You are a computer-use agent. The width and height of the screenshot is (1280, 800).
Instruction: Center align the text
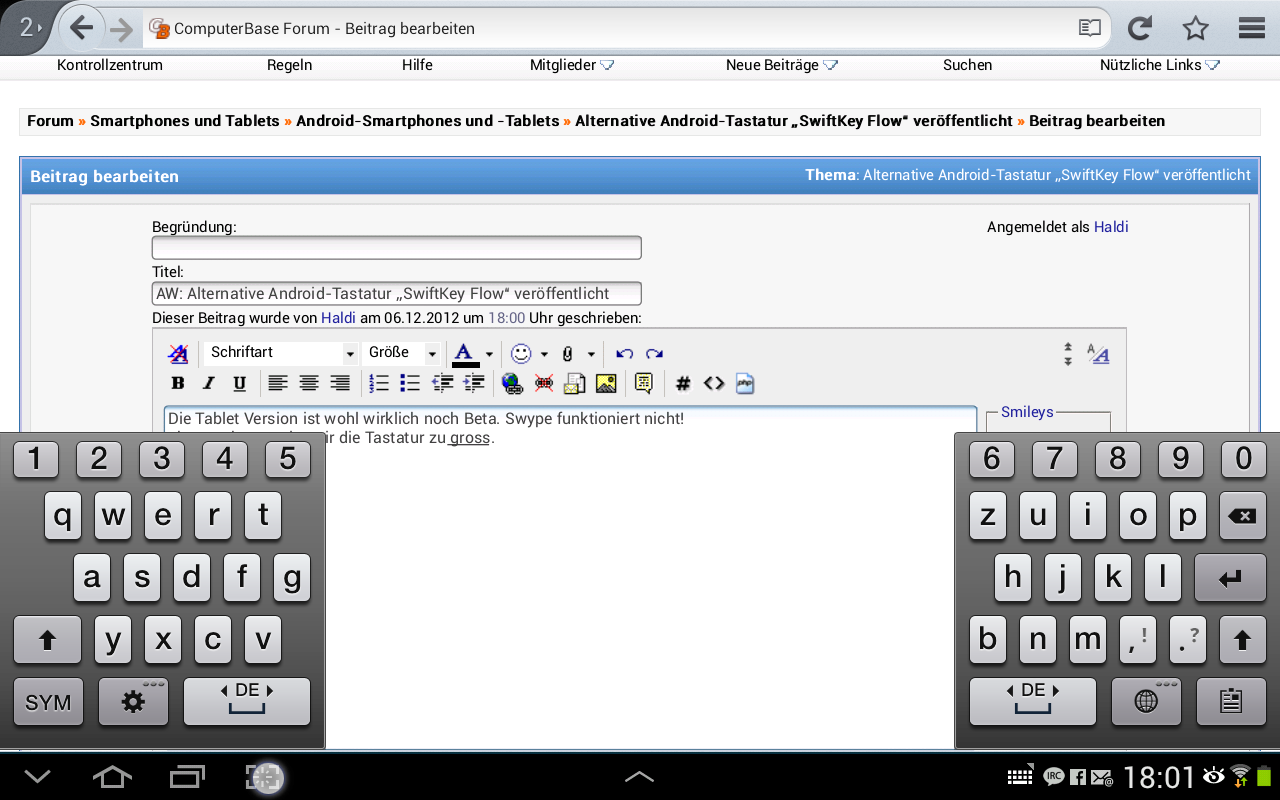tap(309, 383)
